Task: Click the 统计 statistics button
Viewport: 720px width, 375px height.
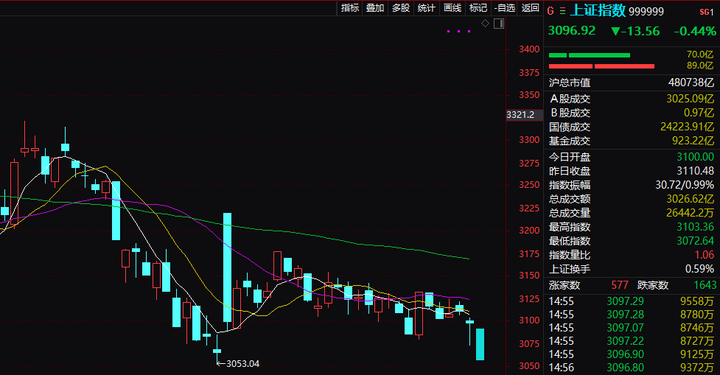Action: (427, 8)
